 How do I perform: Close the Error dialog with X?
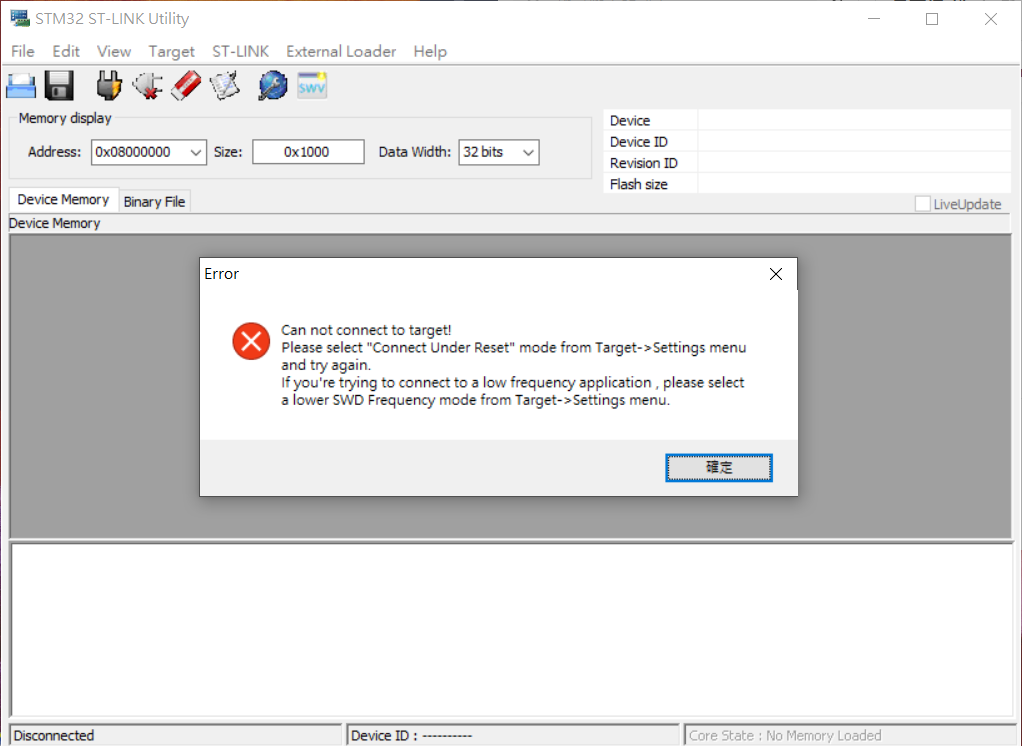776,274
